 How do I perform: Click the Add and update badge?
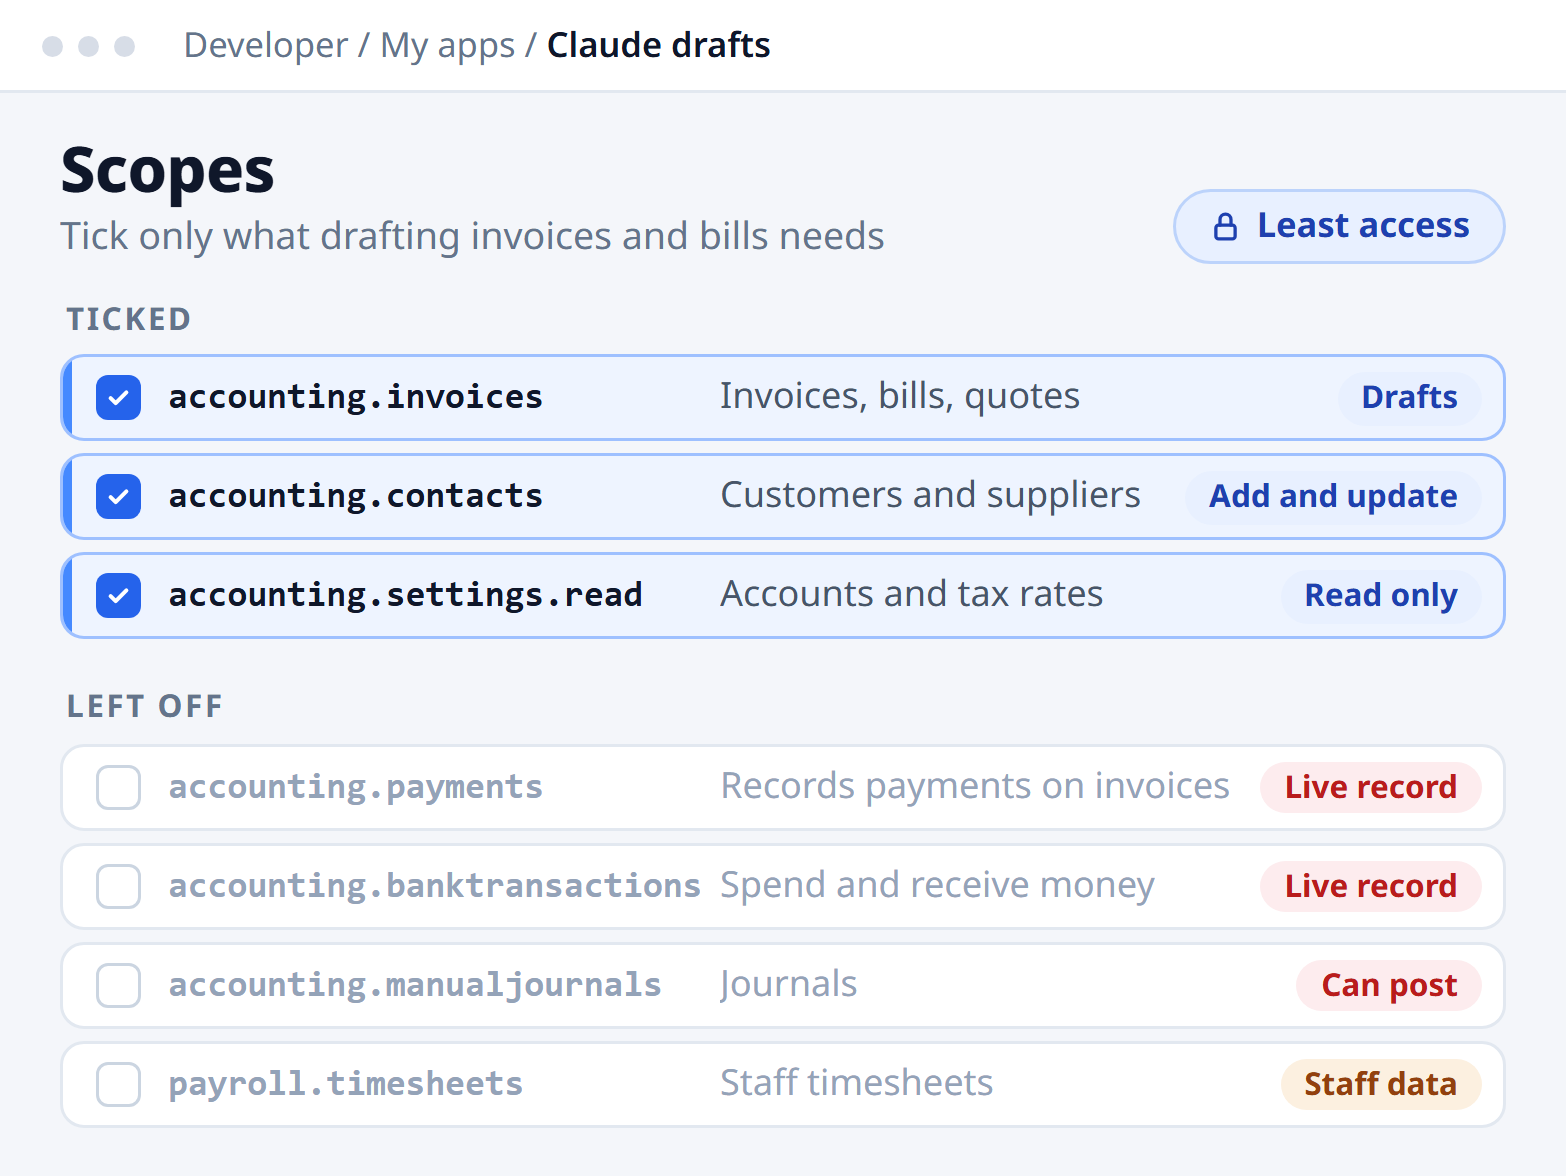coord(1333,496)
